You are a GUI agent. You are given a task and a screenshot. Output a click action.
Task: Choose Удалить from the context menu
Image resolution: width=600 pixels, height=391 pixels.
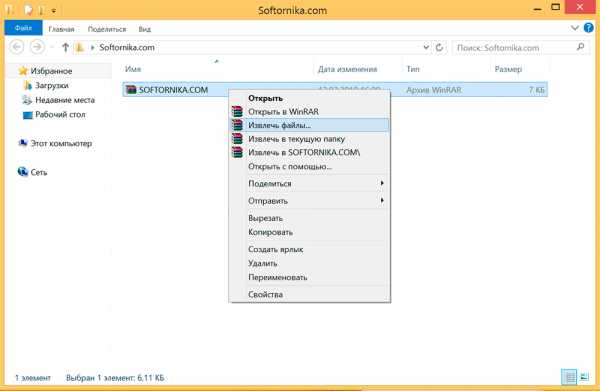tap(309, 263)
